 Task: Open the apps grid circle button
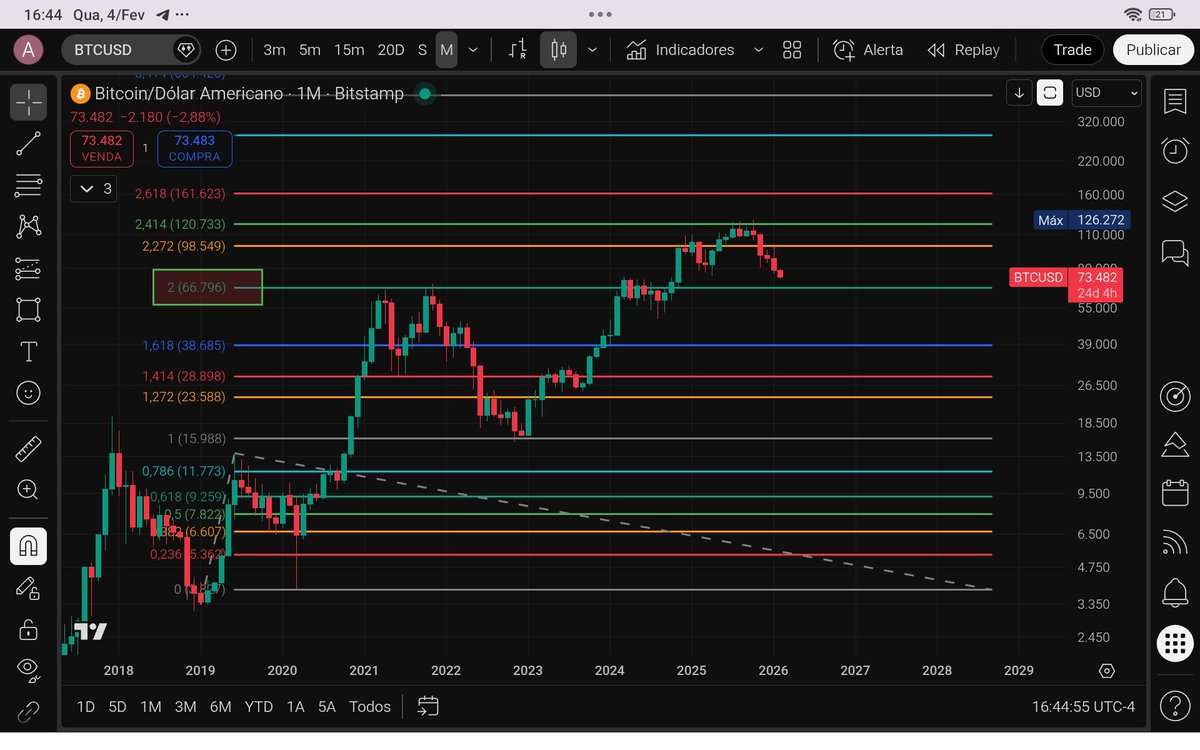(x=1175, y=643)
